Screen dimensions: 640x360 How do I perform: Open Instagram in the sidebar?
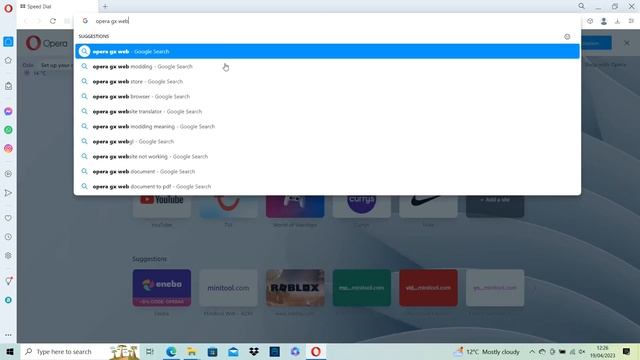coord(8,149)
